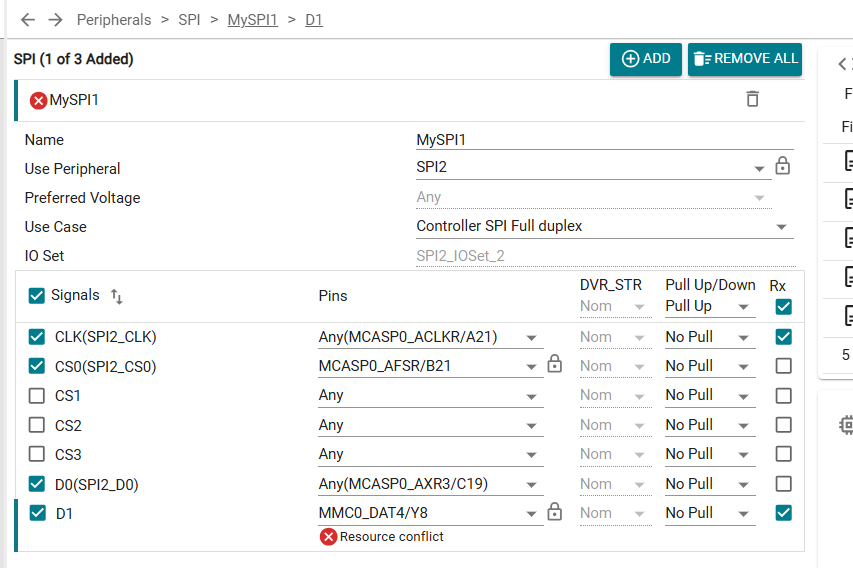This screenshot has width=853, height=568.
Task: Toggle the lock next to MCASP0_AFSR/B21 pin
Action: pos(554,363)
